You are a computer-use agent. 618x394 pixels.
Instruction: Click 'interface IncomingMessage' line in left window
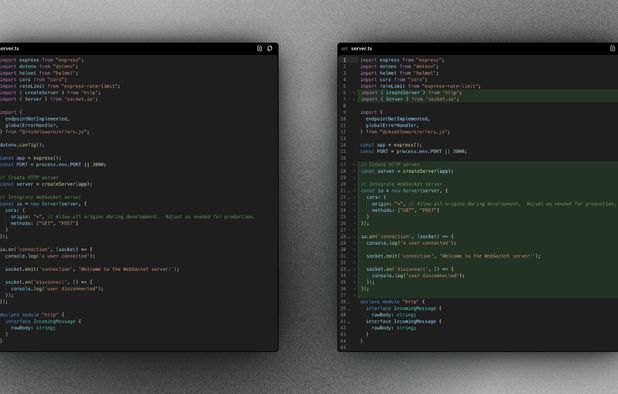click(43, 322)
